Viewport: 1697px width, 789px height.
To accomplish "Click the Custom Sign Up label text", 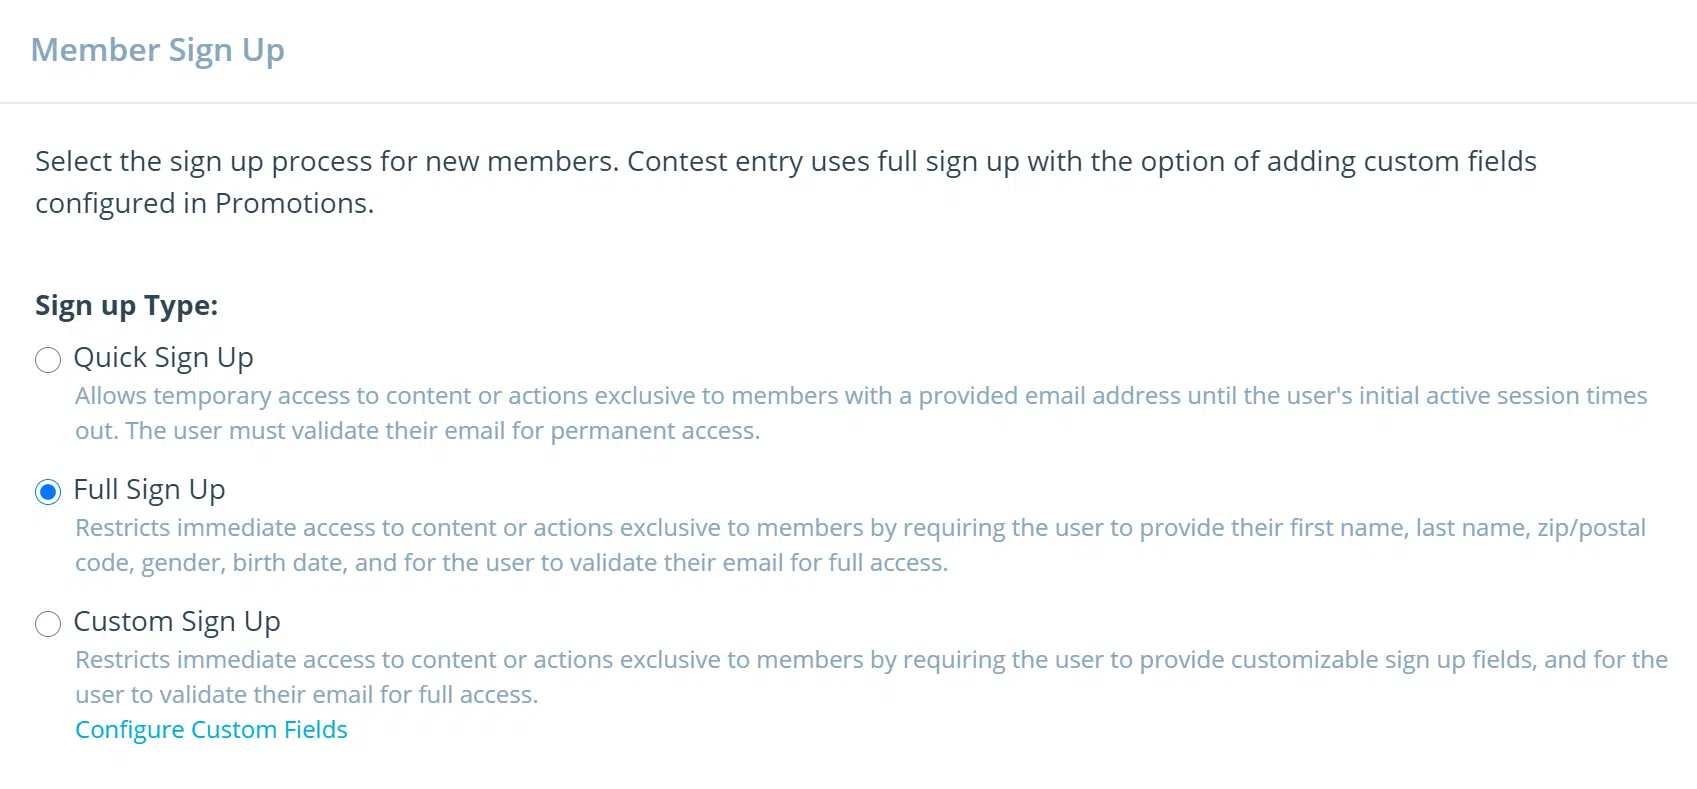I will [177, 622].
